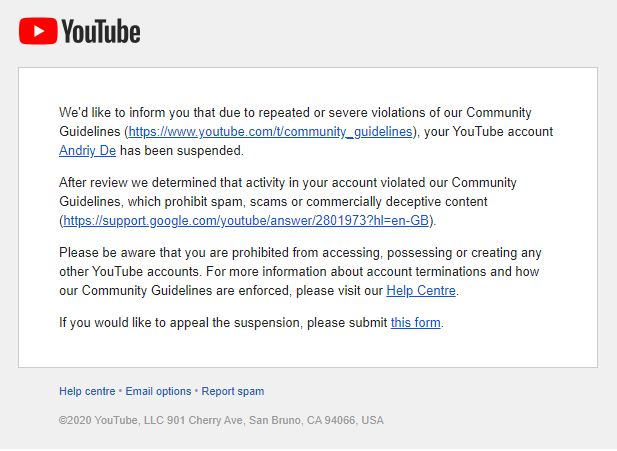Open the youtube.com community_guidelines URL link
Screen dimensions: 617x451
pos(270,132)
